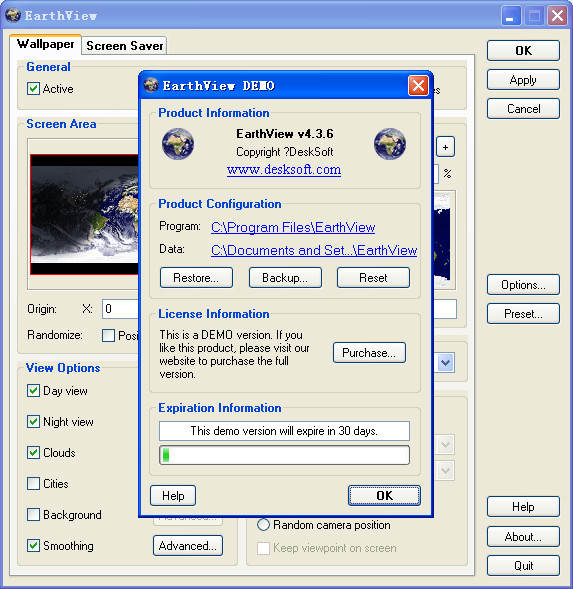
Task: Click the EarthView DEMO title bar globe icon
Action: pyautogui.click(x=151, y=85)
